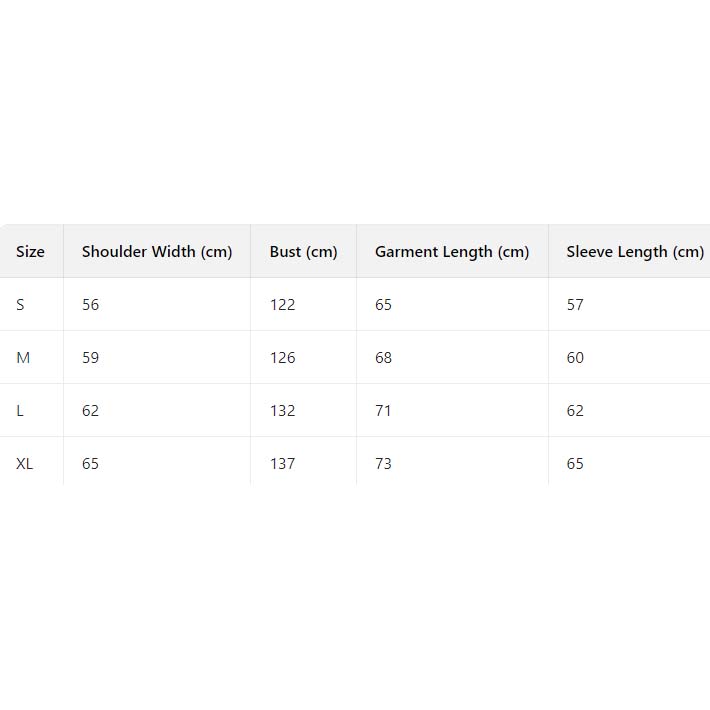Viewport: 710px width, 710px height.
Task: Click bust value 126 in M row
Action: point(283,358)
